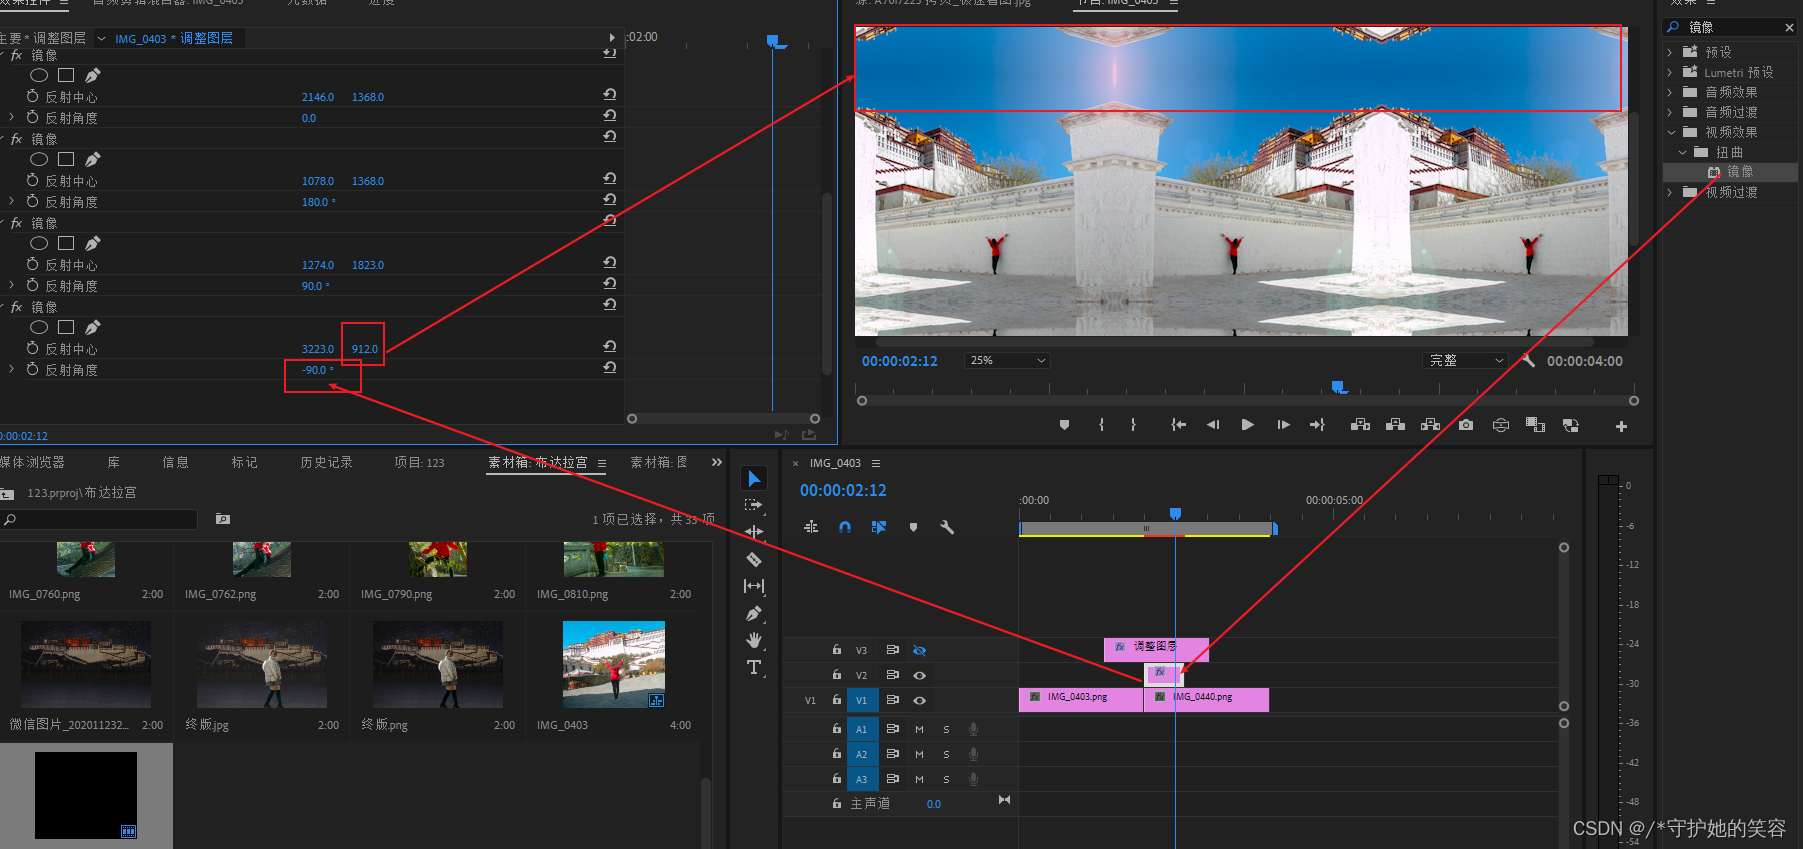Select the Ripple Edit tool
Viewport: 1803px width, 849px height.
[x=754, y=532]
